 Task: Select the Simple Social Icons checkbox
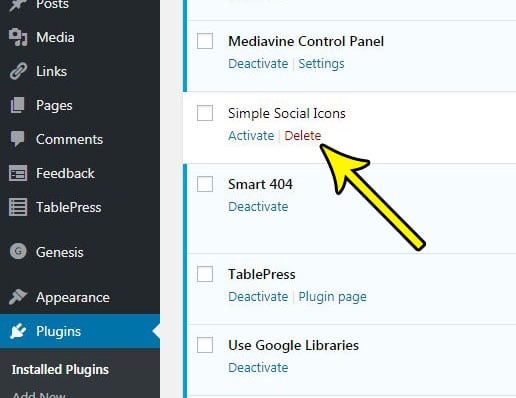tap(205, 113)
